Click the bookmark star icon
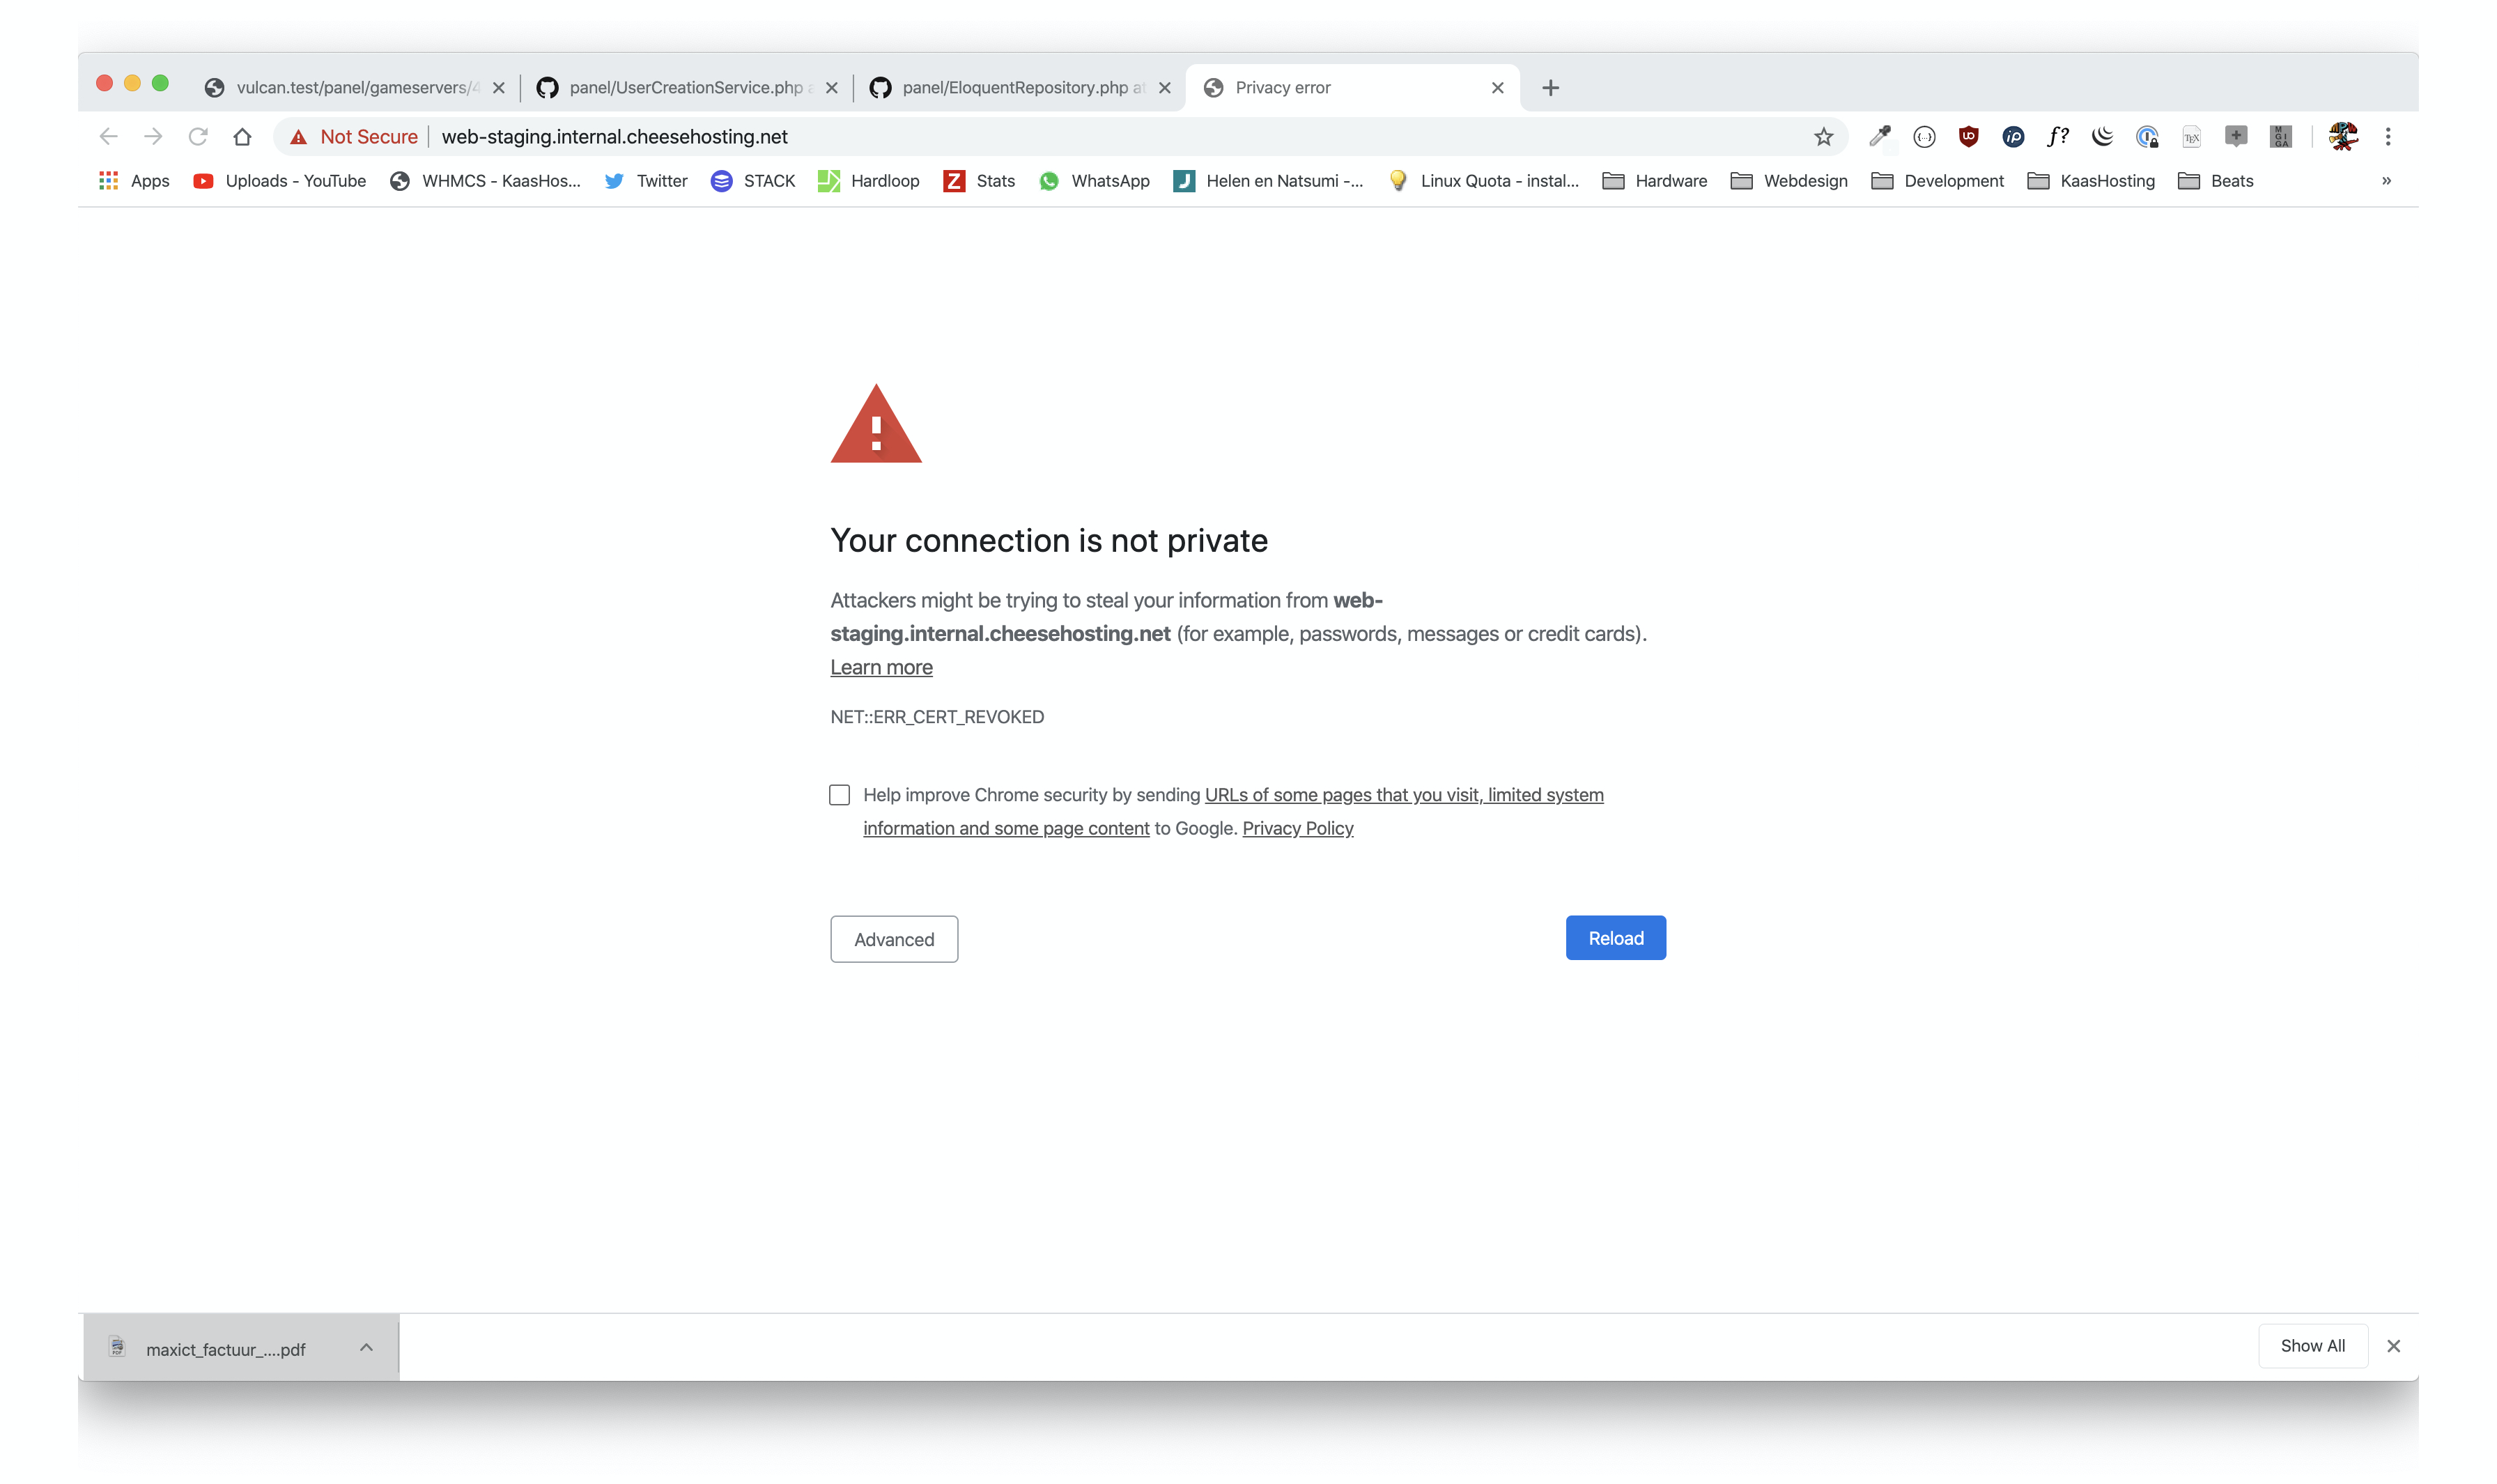Viewport: 2497px width, 1484px height. point(1823,137)
